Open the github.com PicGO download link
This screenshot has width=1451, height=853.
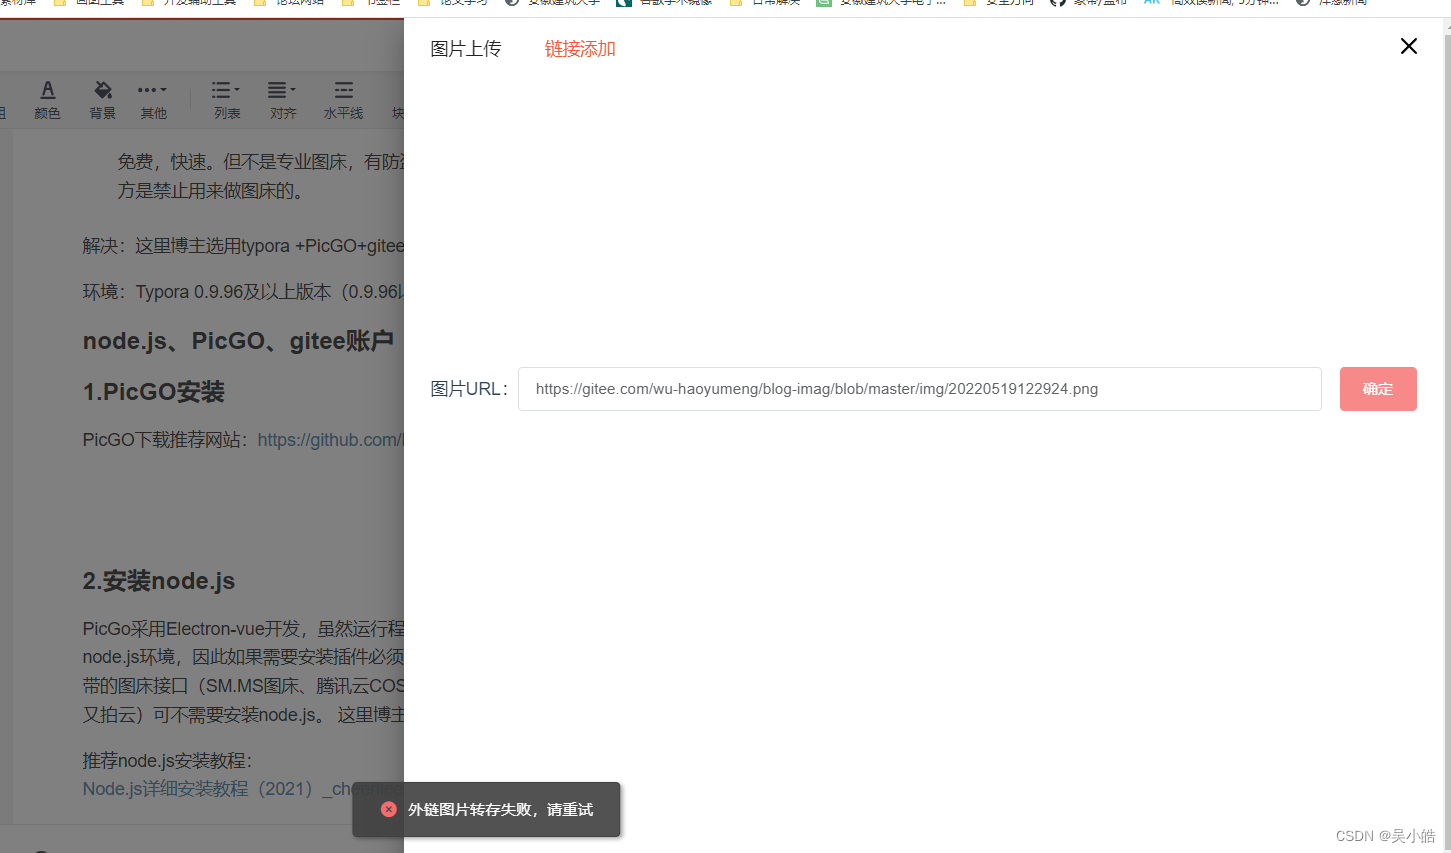(x=331, y=440)
